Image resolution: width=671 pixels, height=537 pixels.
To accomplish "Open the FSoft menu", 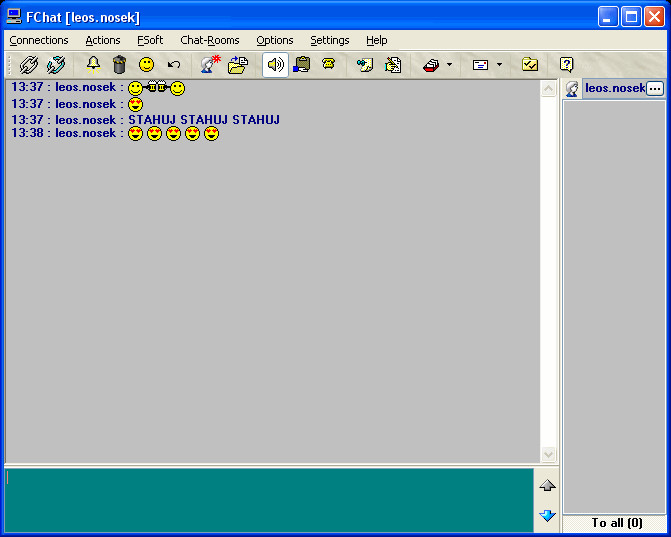I will (x=150, y=40).
